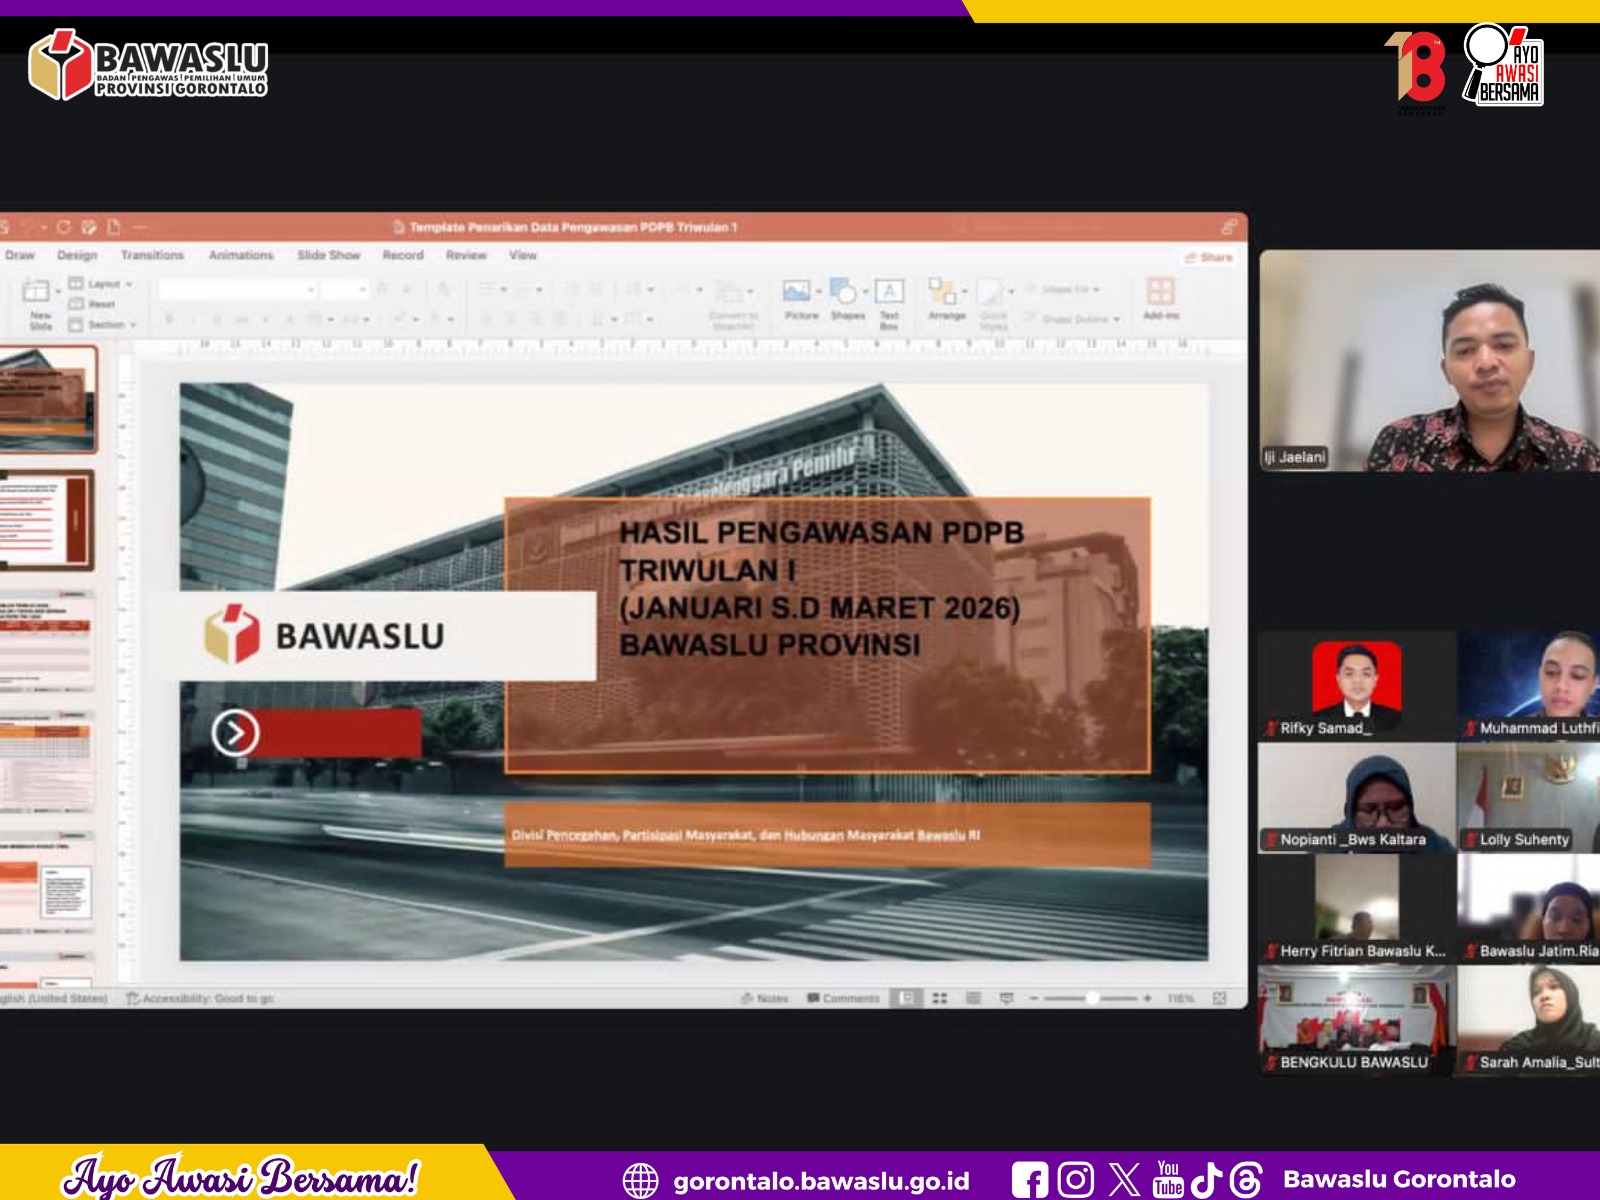Click the new document icon in title bar
Screen dimensions: 1600x1200
[114, 227]
